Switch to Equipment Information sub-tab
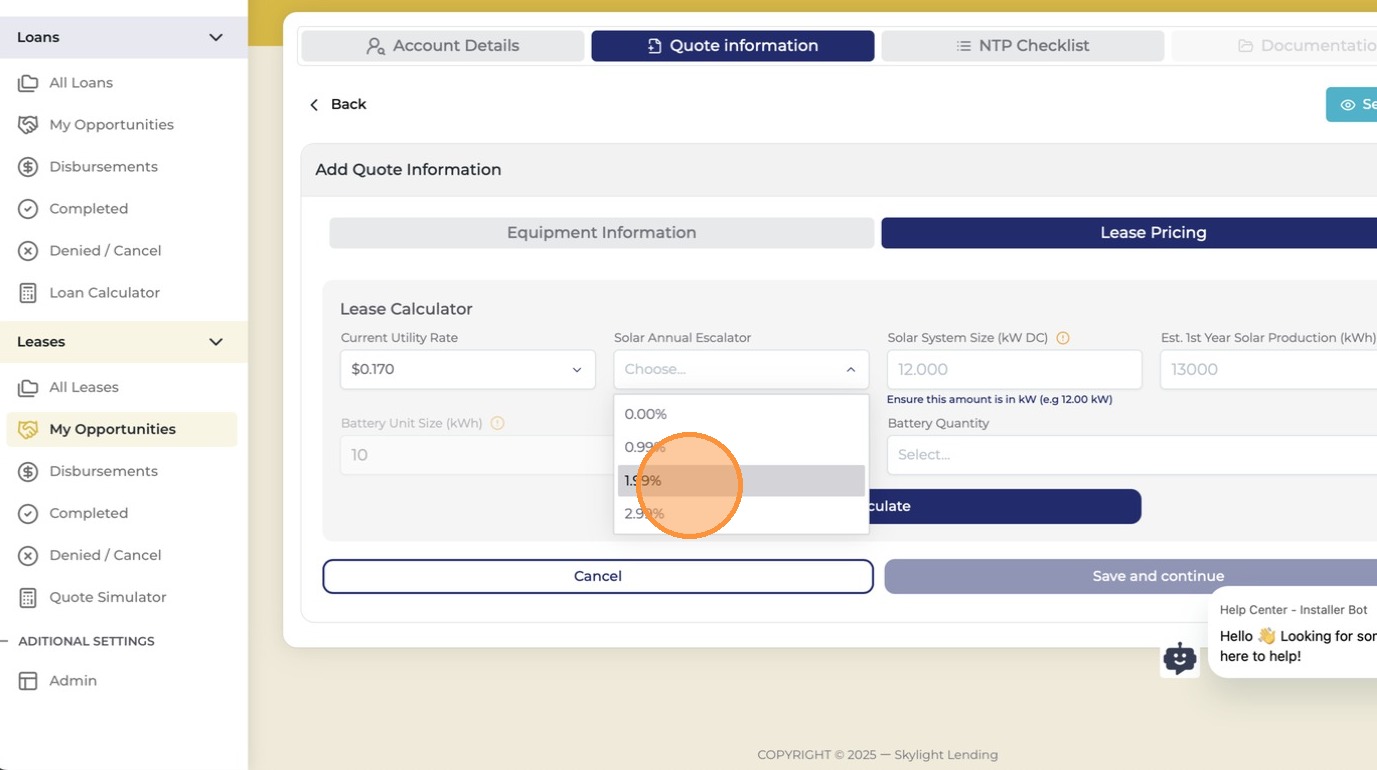The height and width of the screenshot is (770, 1377). coord(602,233)
